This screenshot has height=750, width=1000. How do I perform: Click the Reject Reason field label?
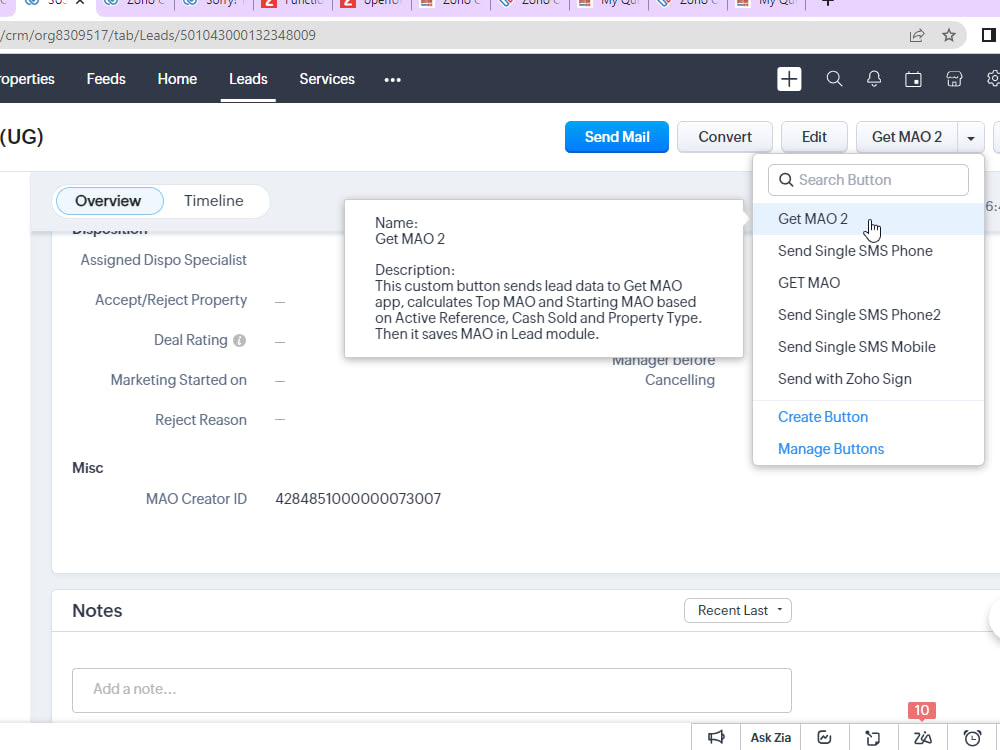[x=201, y=420]
